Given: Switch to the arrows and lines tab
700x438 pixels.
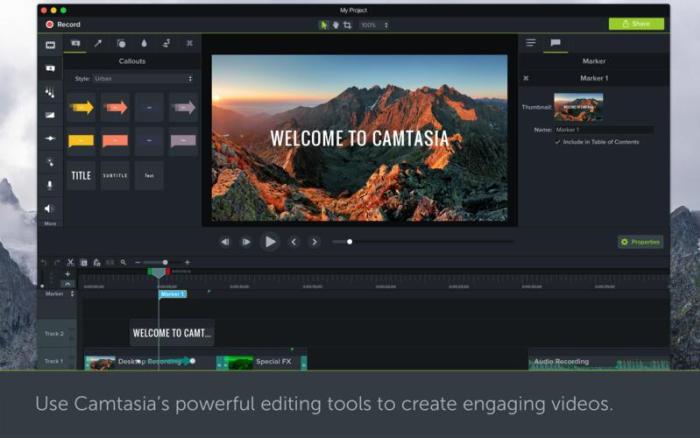Looking at the screenshot, I should 98,44.
